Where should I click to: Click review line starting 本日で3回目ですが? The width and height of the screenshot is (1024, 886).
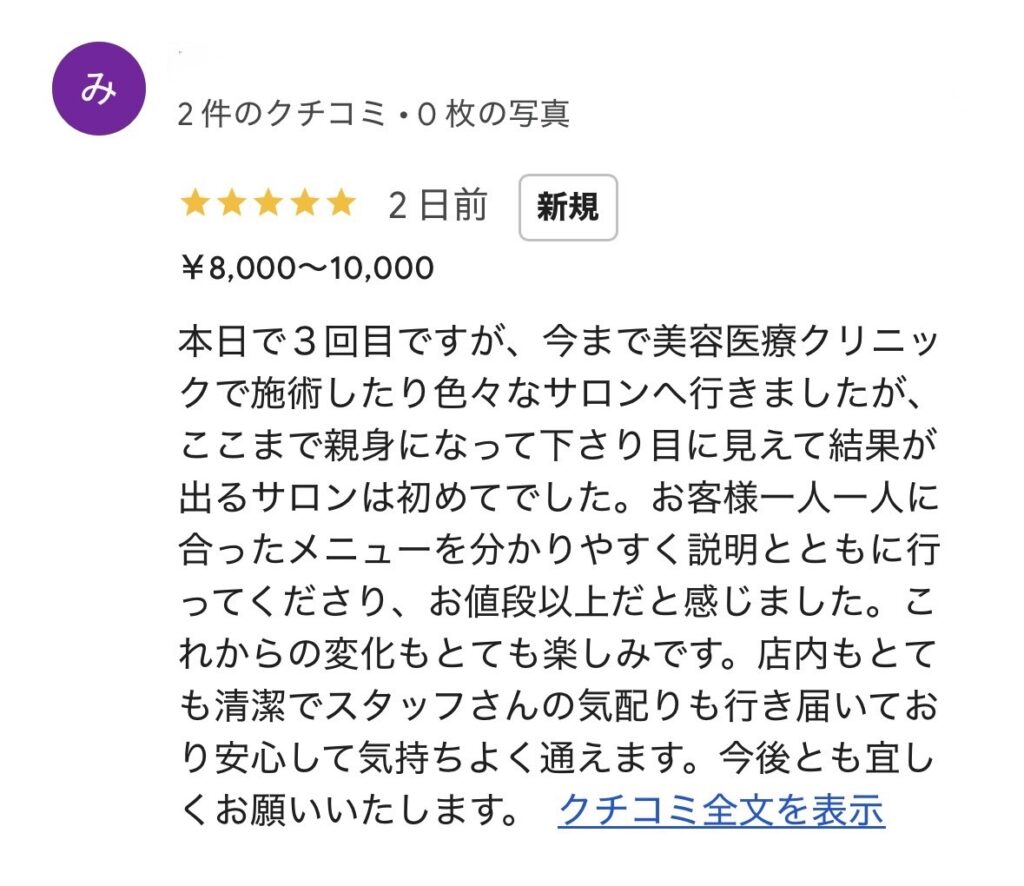point(559,341)
